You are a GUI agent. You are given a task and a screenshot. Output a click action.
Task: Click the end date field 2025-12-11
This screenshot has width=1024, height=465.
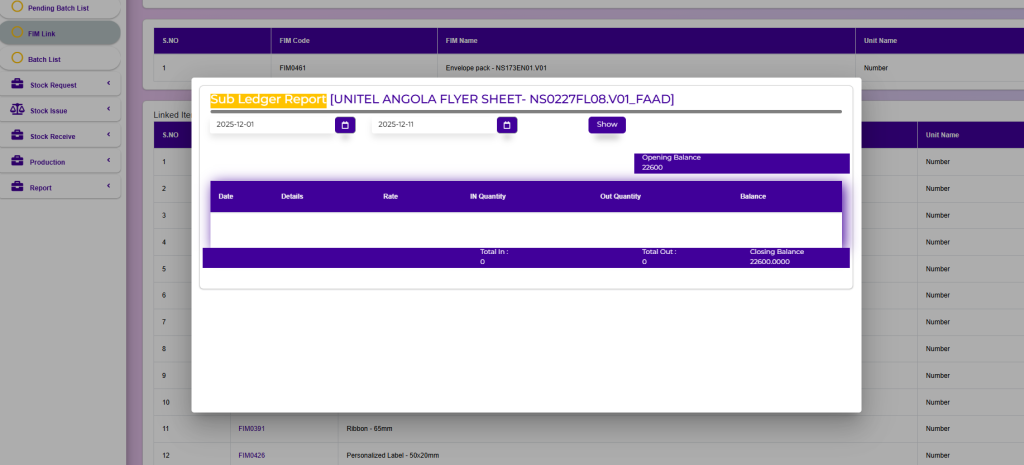click(x=433, y=125)
